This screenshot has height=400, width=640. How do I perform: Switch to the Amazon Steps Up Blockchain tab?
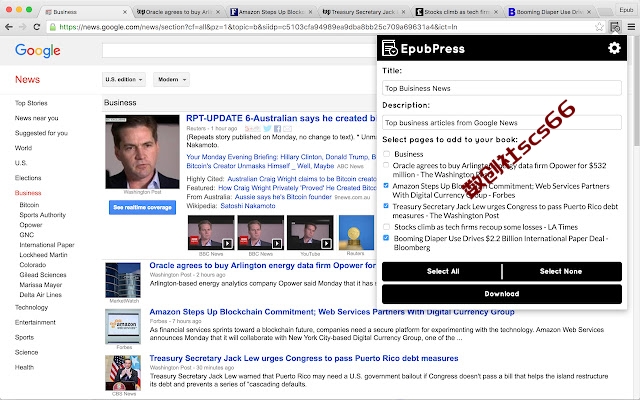click(x=269, y=12)
